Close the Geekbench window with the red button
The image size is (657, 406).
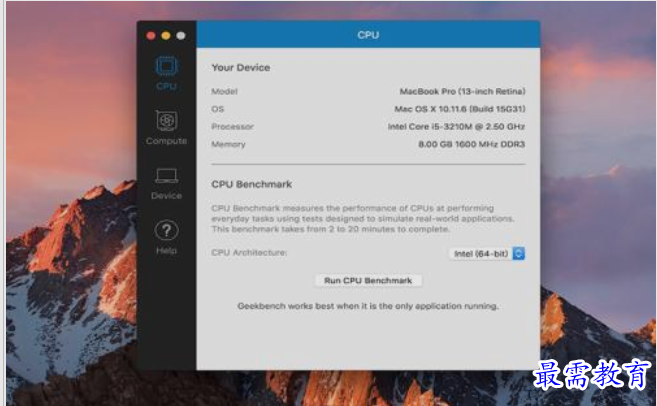pos(151,36)
